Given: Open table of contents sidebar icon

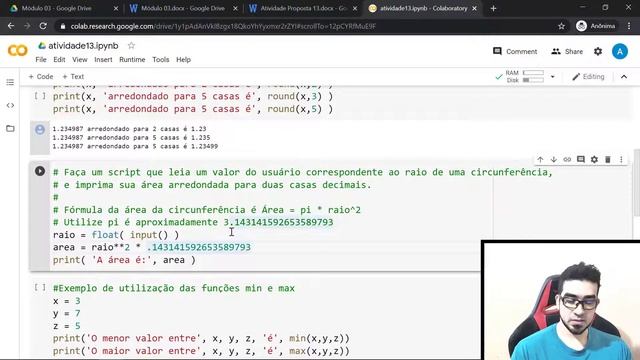Looking at the screenshot, I should point(10,82).
